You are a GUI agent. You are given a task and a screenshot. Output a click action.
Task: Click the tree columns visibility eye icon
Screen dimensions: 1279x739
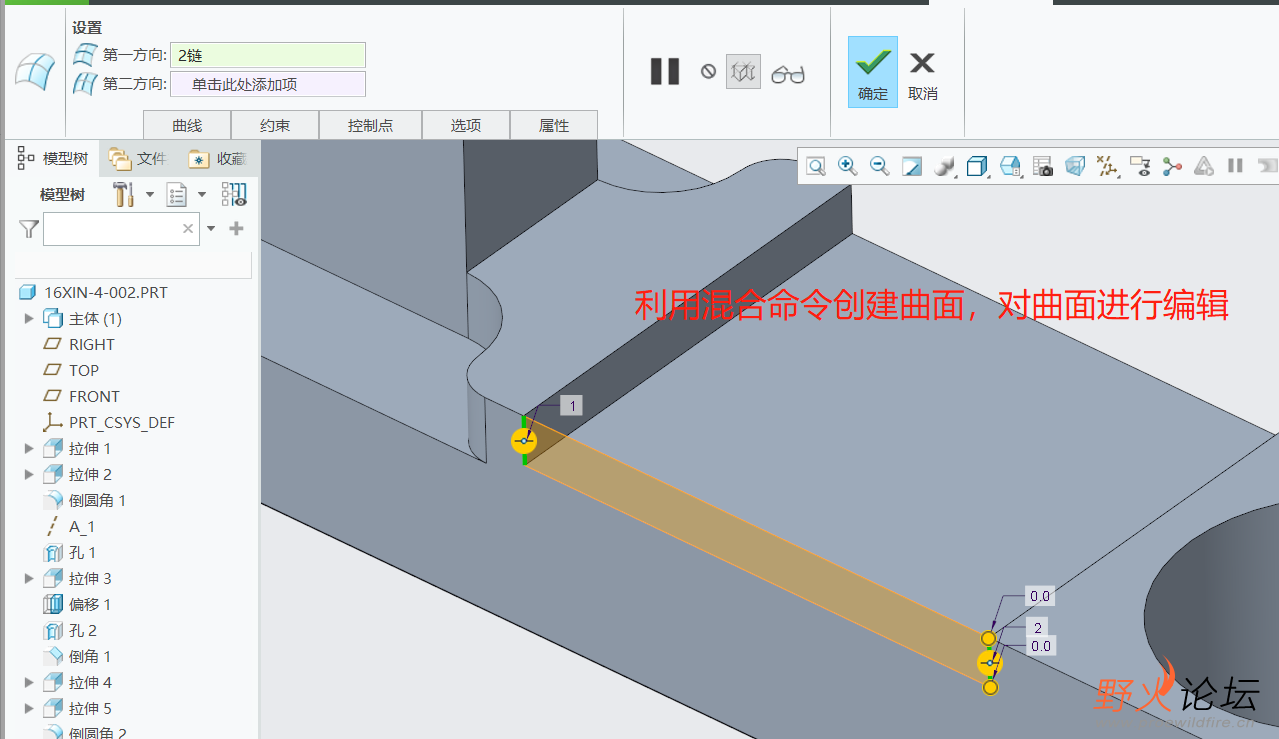coord(234,194)
